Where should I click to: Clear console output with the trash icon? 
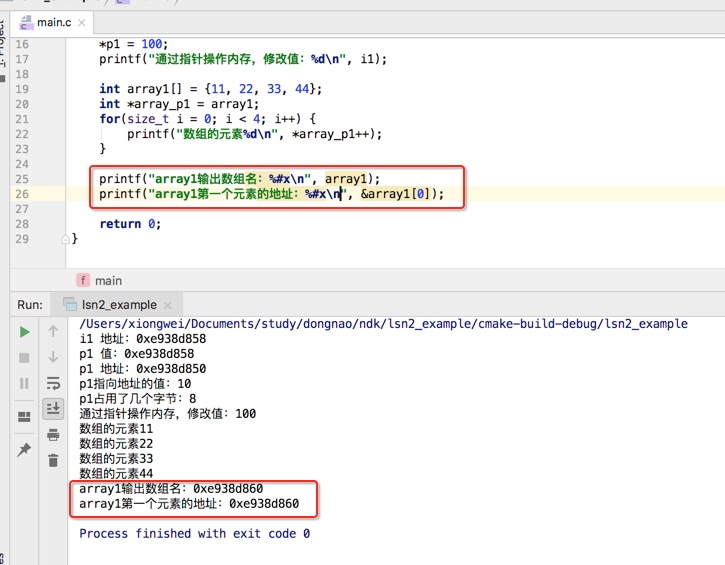[53, 460]
